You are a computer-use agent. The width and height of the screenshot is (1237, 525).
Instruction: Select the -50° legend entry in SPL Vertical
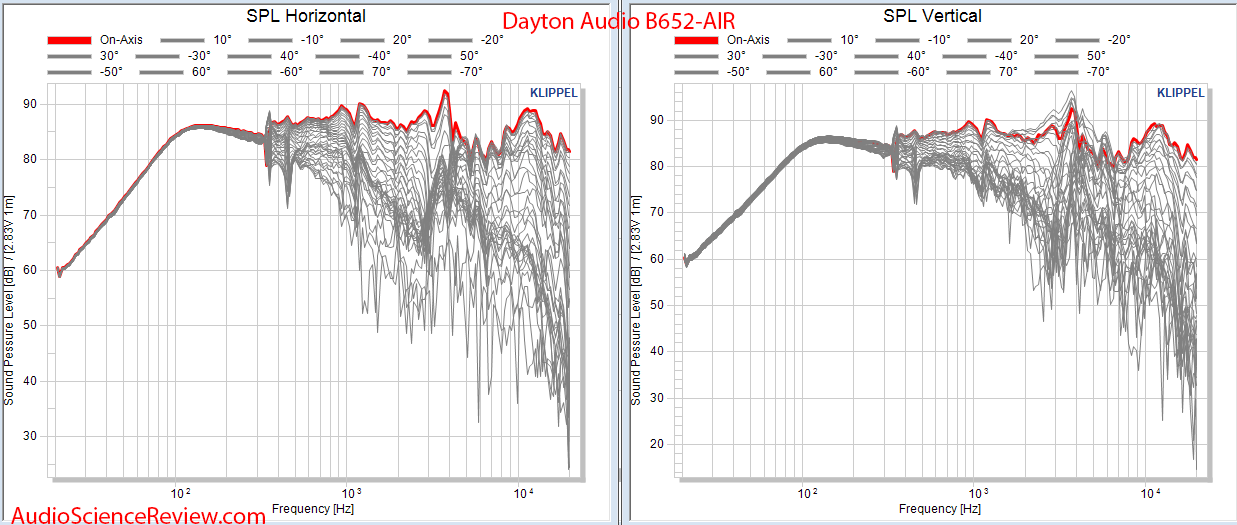pyautogui.click(x=711, y=72)
